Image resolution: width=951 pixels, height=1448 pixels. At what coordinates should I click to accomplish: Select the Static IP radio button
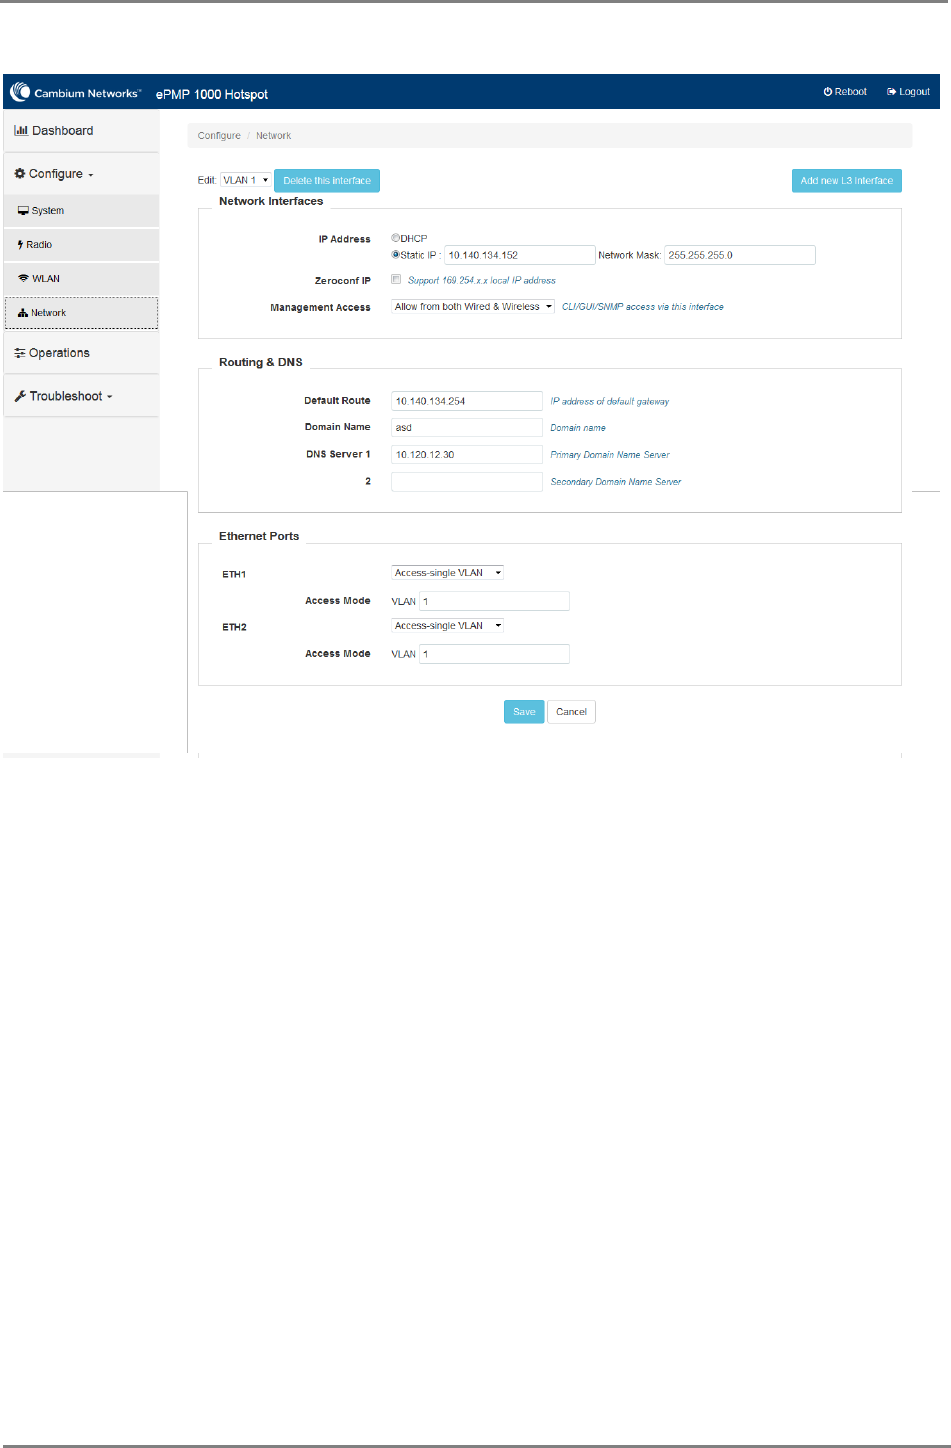395,254
